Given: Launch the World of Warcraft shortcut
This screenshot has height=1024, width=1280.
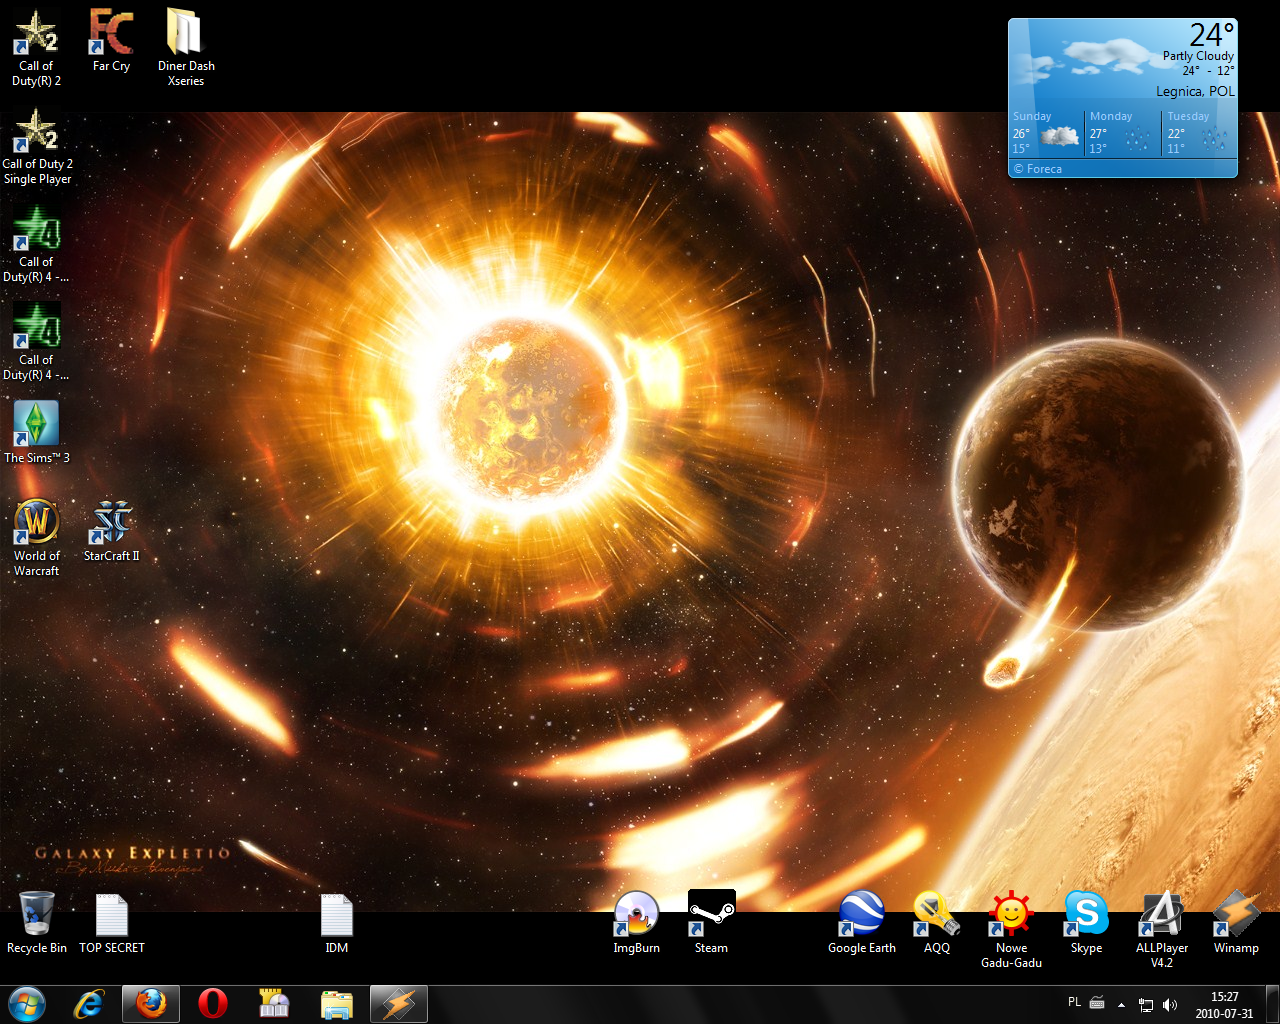Looking at the screenshot, I should pyautogui.click(x=37, y=537).
